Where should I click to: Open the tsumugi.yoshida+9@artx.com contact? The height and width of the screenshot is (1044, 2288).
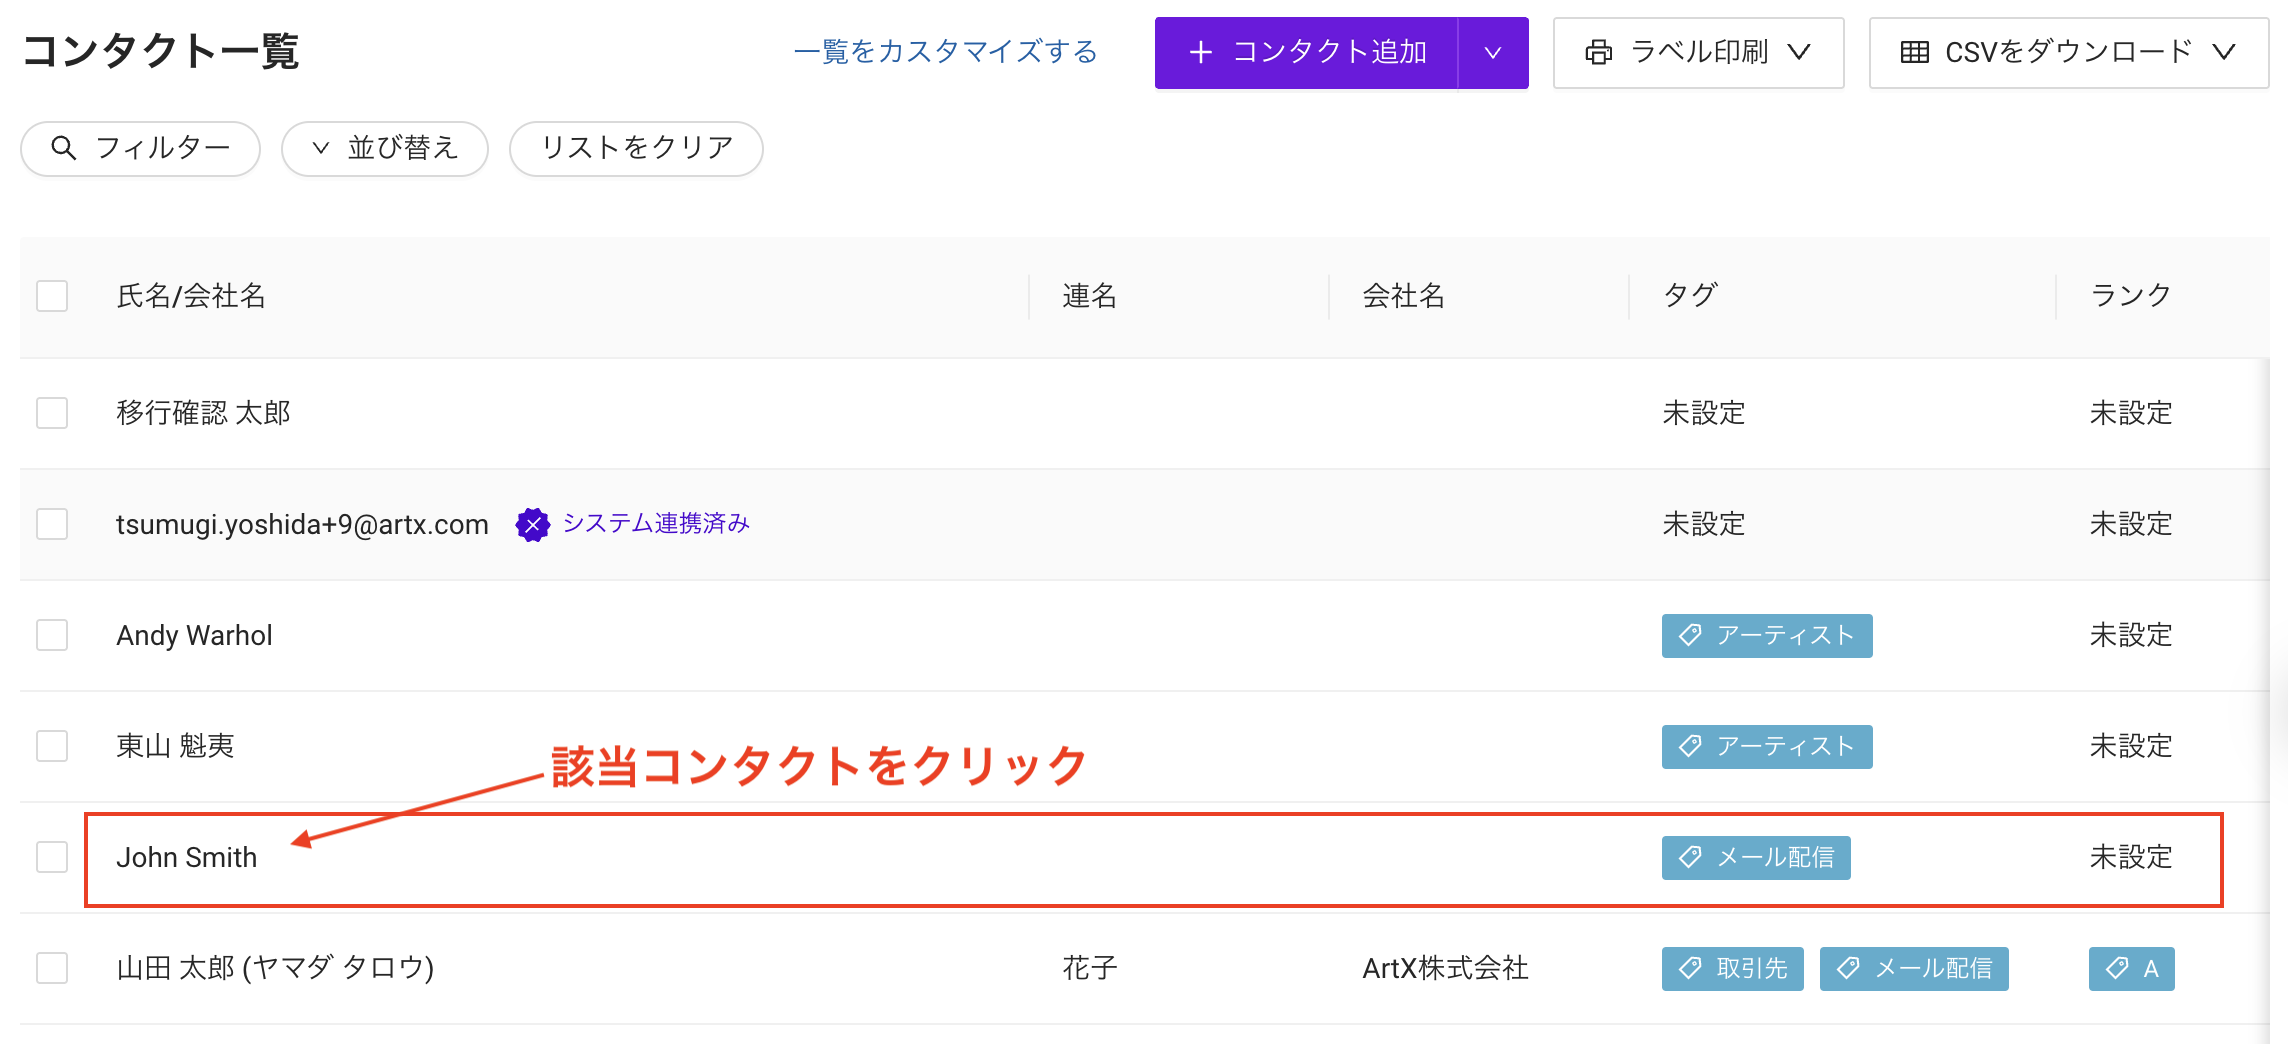(x=302, y=525)
